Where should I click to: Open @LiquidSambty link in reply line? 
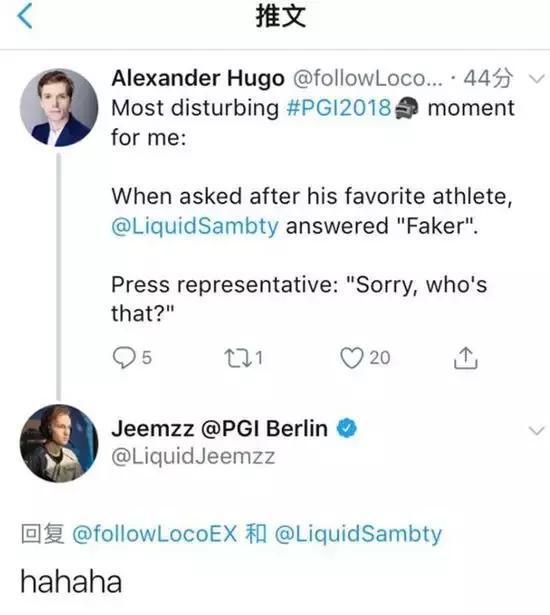point(358,534)
